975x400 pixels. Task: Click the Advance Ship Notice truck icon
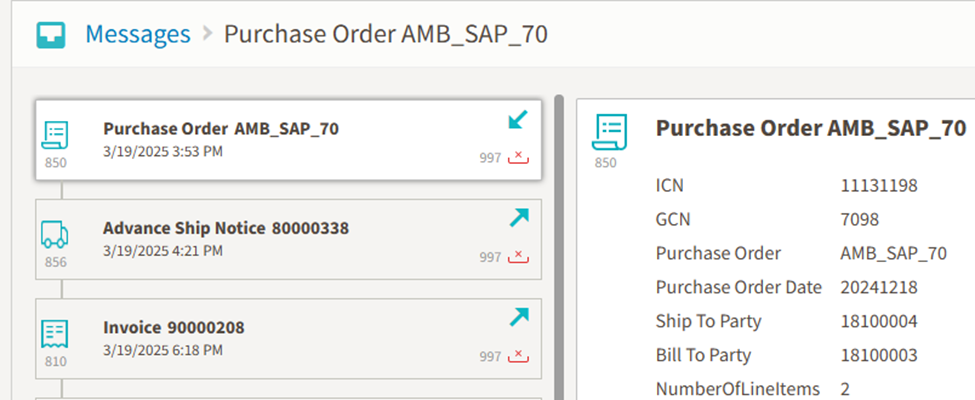tap(55, 234)
